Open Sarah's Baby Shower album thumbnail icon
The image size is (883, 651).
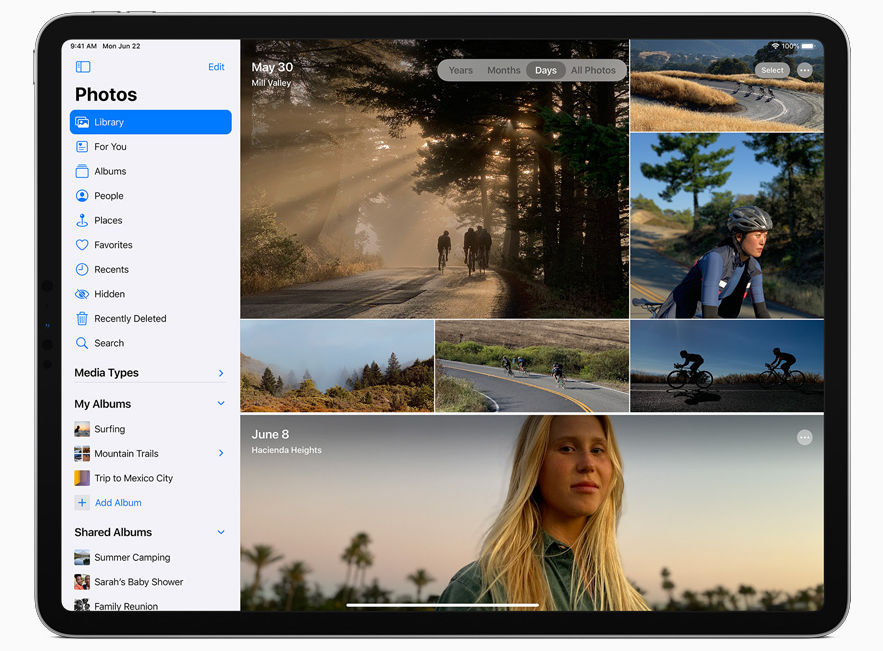82,582
